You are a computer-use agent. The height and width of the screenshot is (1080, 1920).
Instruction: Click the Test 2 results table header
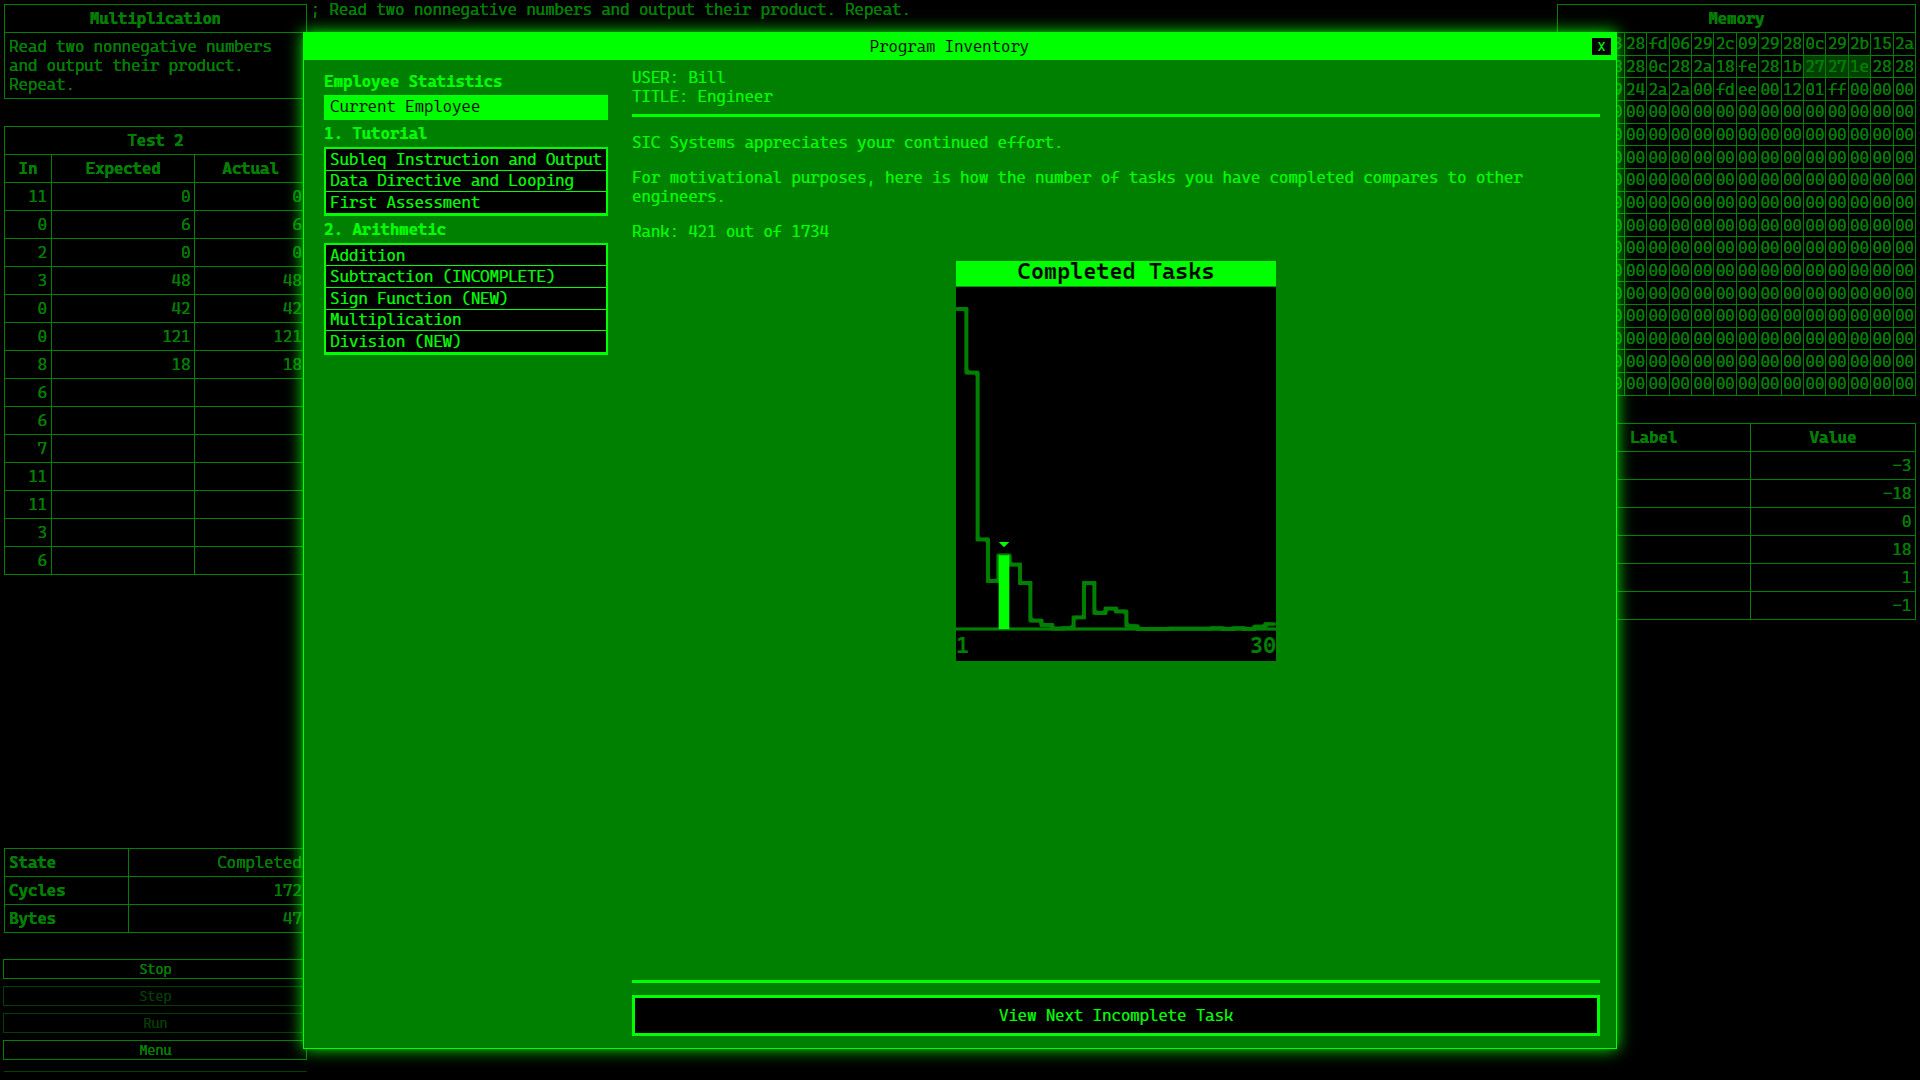point(155,140)
